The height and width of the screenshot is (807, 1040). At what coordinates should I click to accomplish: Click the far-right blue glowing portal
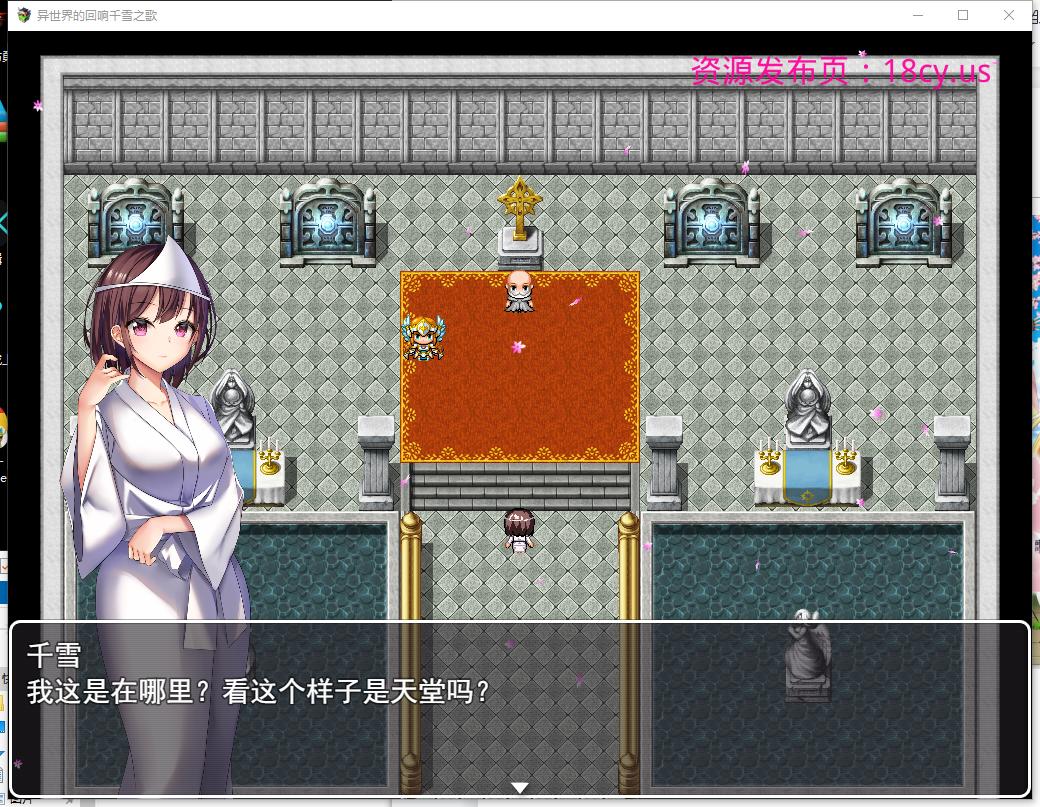[902, 222]
